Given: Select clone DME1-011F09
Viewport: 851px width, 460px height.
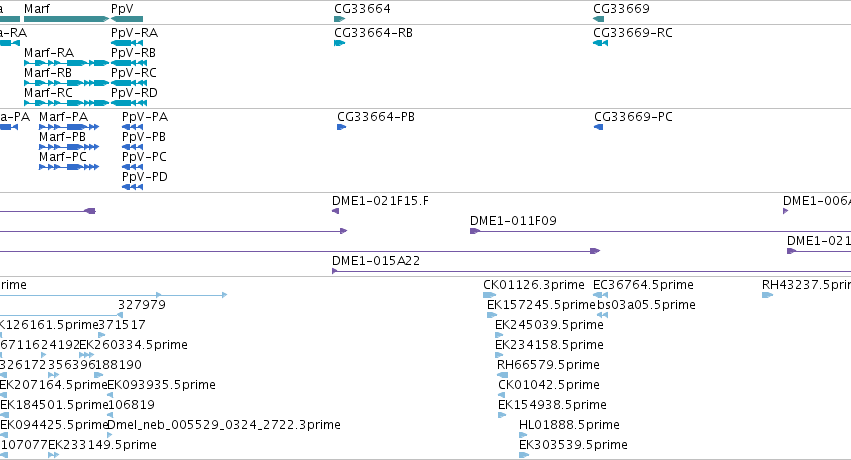Looking at the screenshot, I should (x=660, y=231).
